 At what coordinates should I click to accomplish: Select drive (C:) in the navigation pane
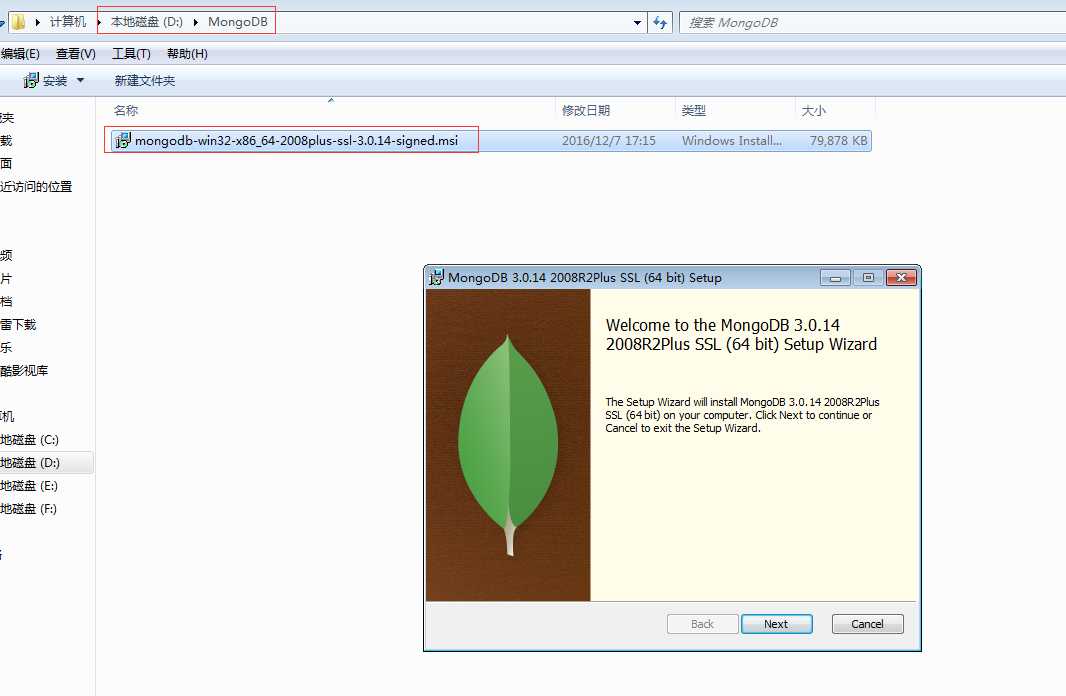click(29, 440)
